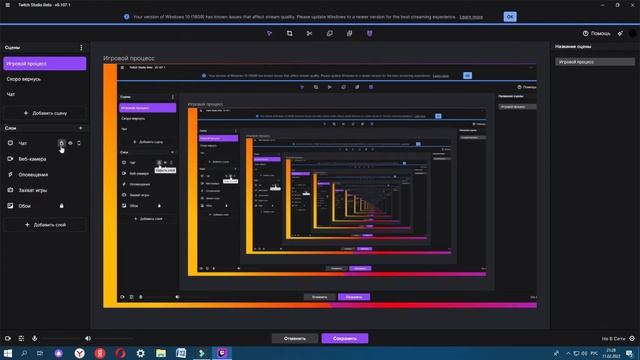Open Twitch Studio icon on taskbar
This screenshot has width=640, height=360.
coord(222,353)
